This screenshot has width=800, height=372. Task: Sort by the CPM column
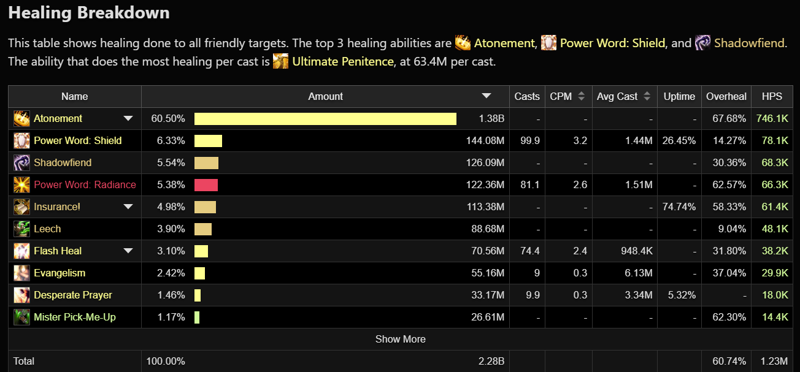[x=567, y=96]
